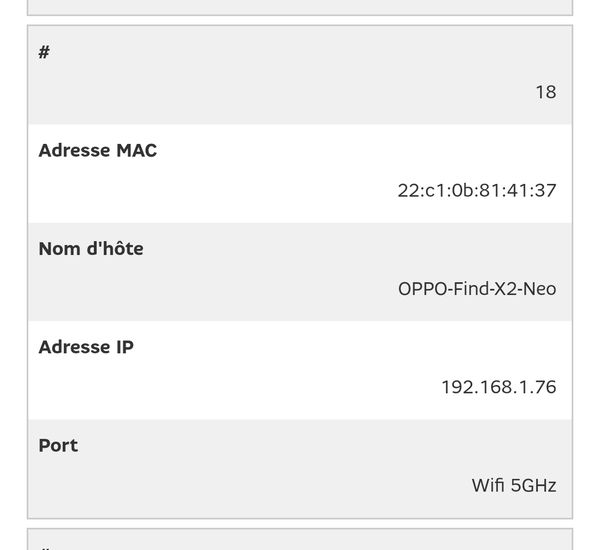The image size is (600, 550).
Task: Select the "Wifi 5GHz" port value
Action: (x=513, y=486)
